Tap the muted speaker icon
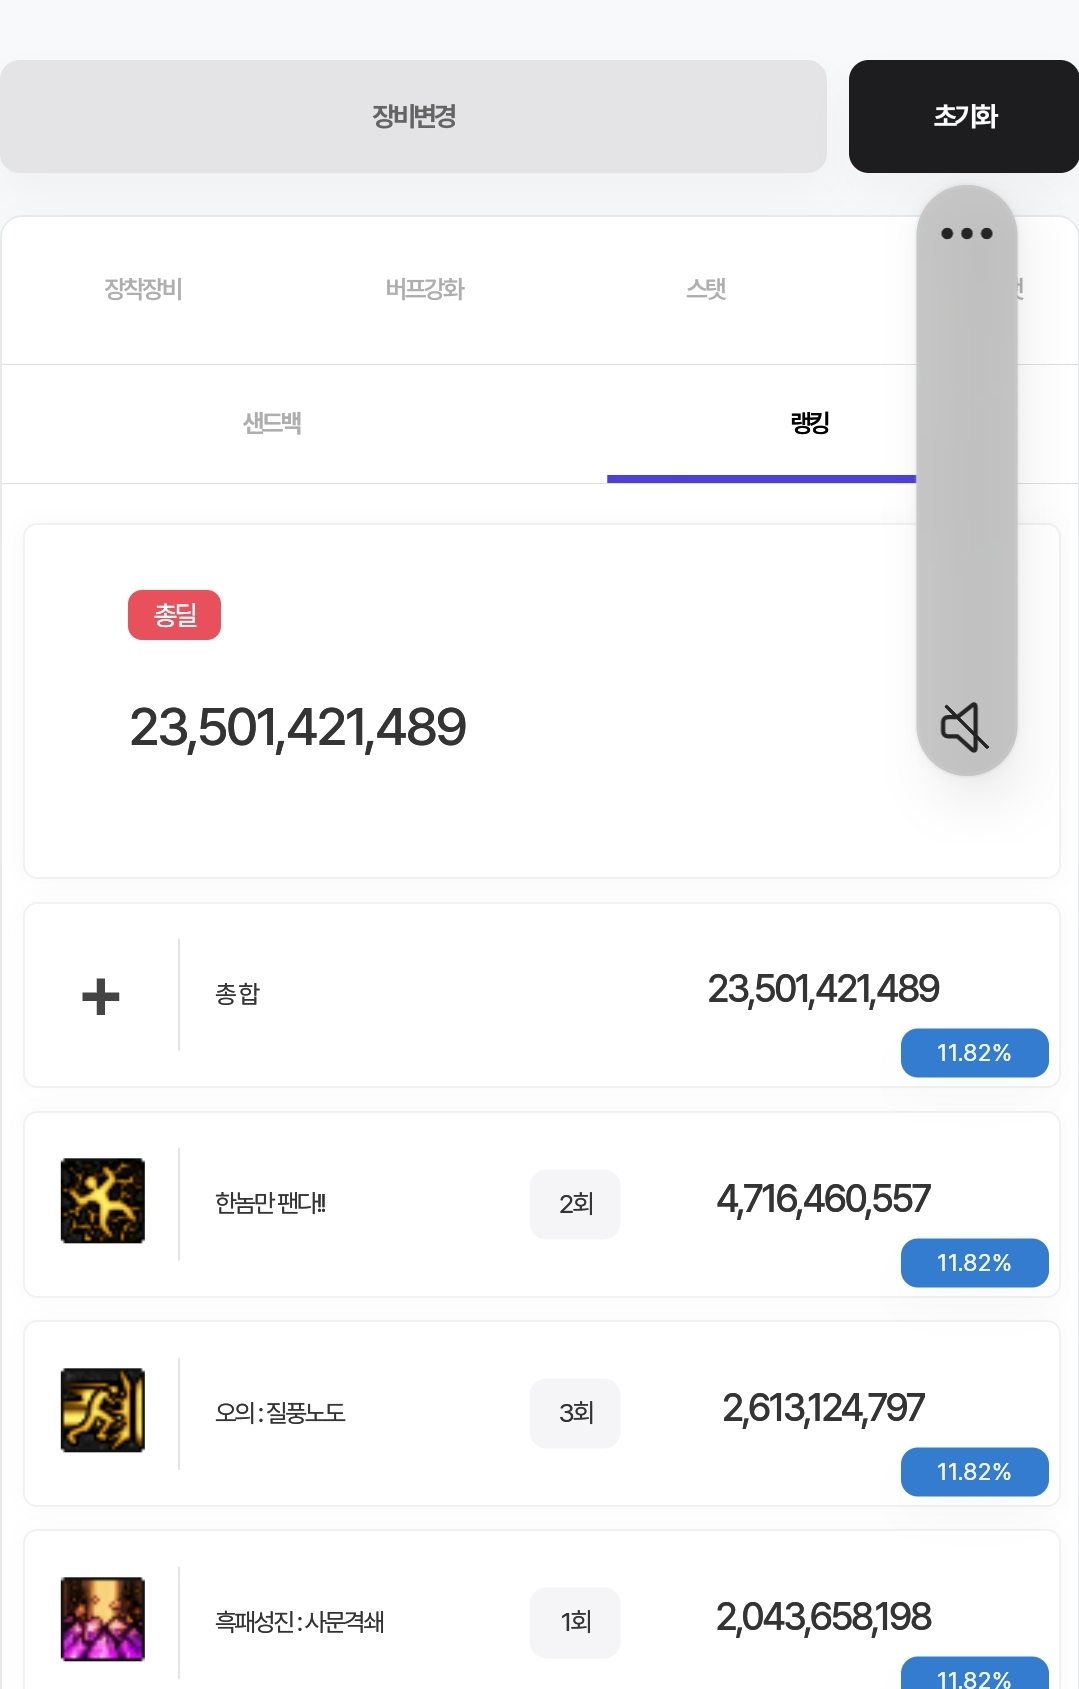1079x1689 pixels. coord(965,726)
